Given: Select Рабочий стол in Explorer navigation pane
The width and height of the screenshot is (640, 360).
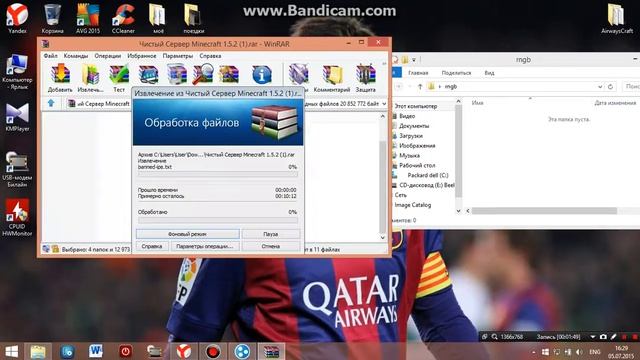Looking at the screenshot, I should [417, 165].
